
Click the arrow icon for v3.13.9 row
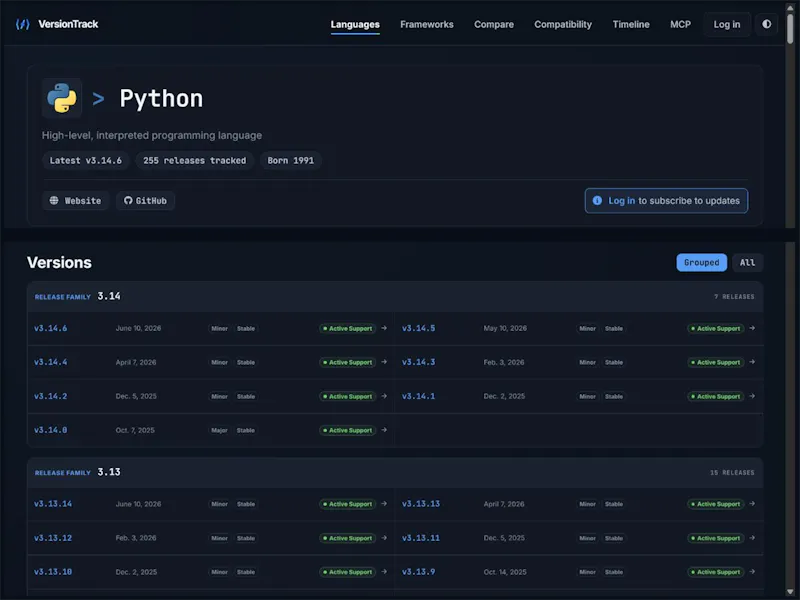pyautogui.click(x=752, y=571)
